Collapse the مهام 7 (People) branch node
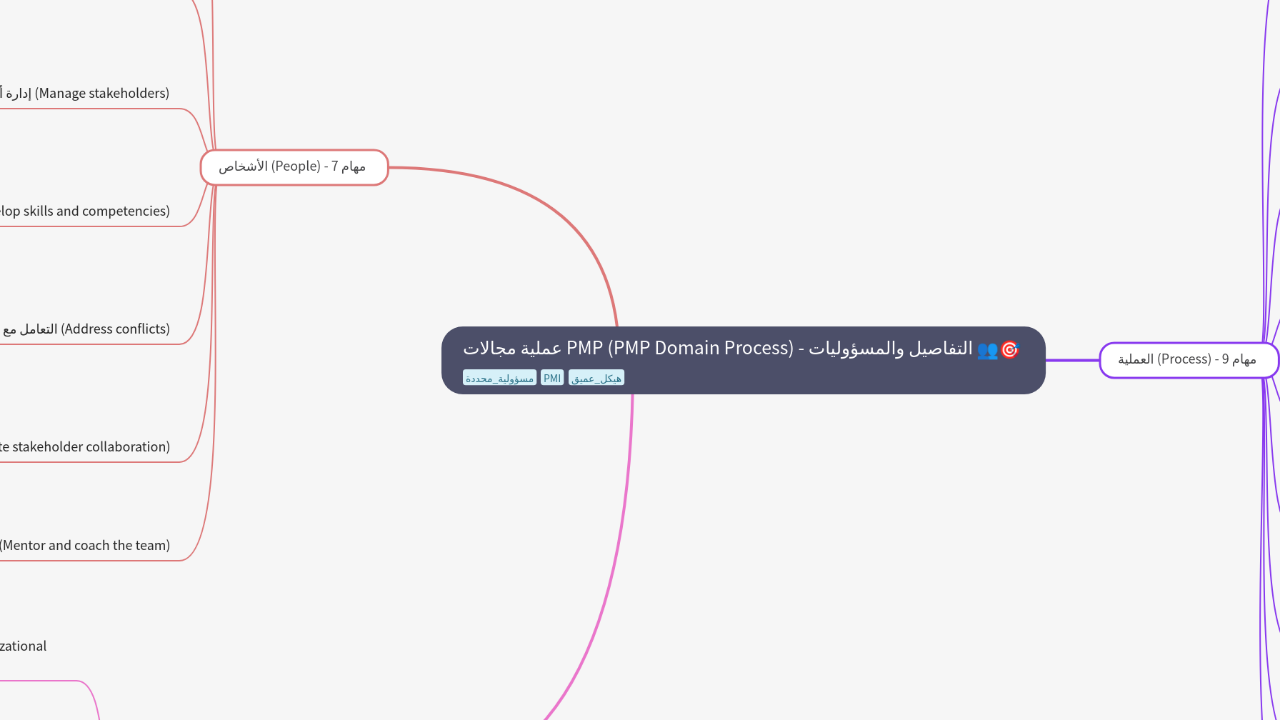1280x720 pixels. coord(293,167)
